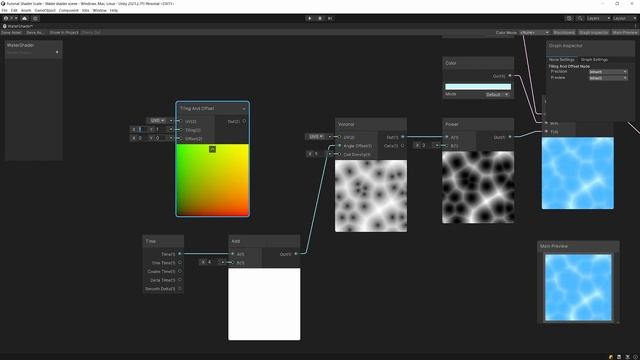Click the Offset X value input field
The image size is (640, 360).
pos(142,138)
